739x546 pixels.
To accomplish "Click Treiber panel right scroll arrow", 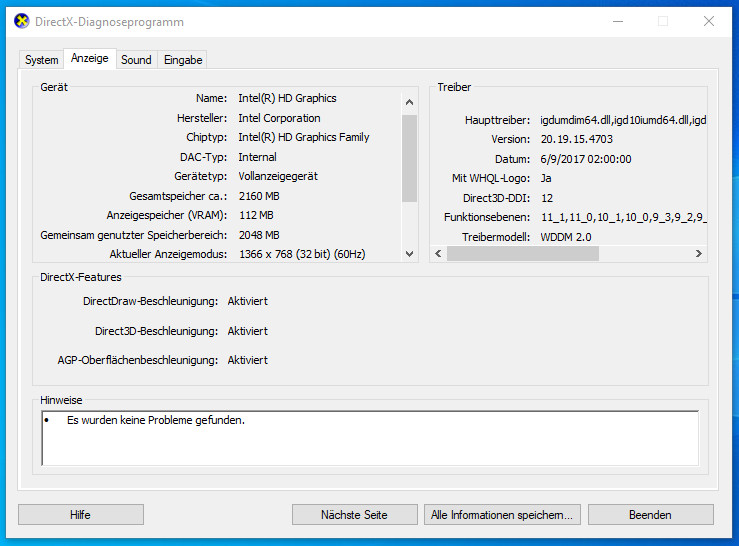I will tap(698, 254).
